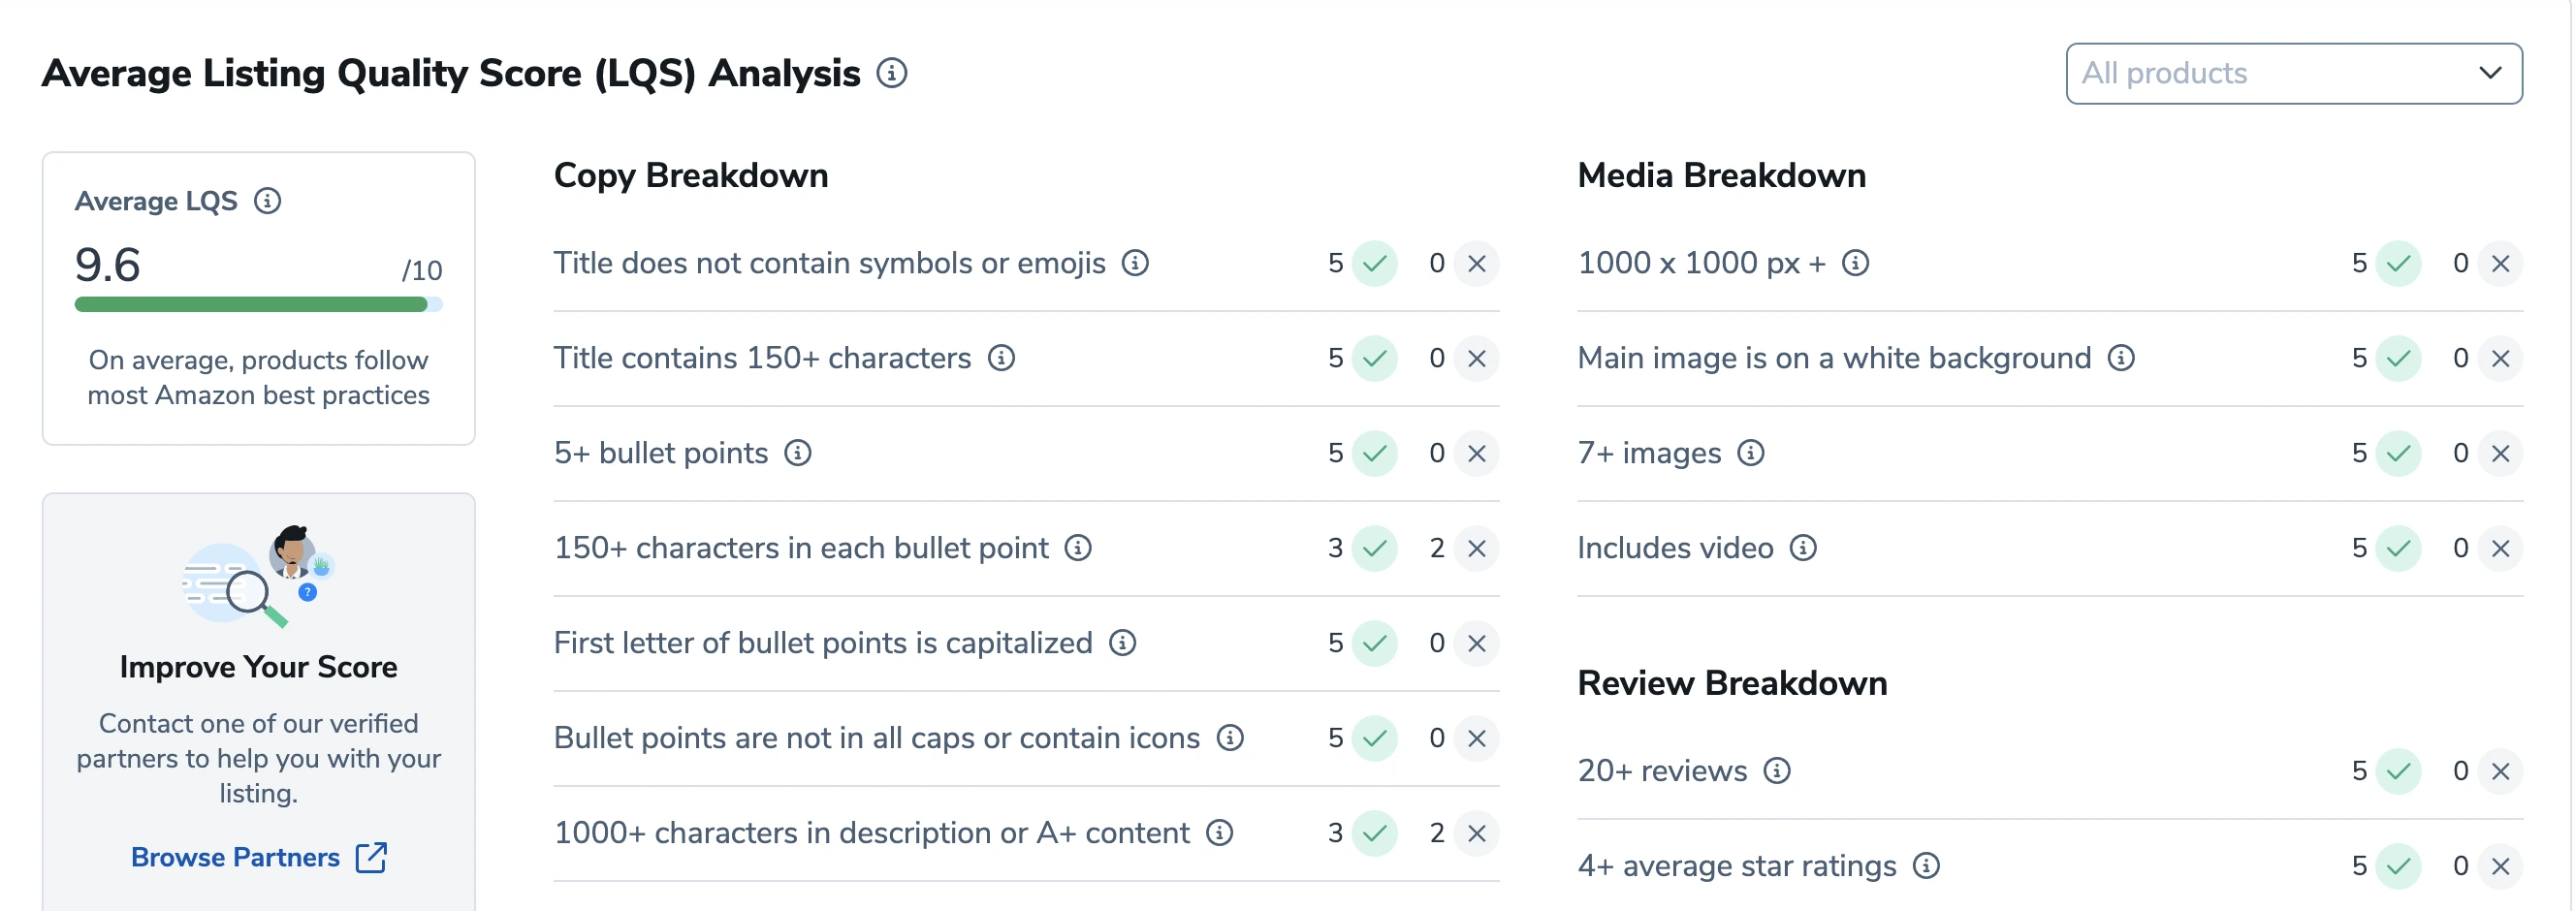Click info icon next to Average LQS Analysis heading
The image size is (2576, 911).
tap(891, 73)
